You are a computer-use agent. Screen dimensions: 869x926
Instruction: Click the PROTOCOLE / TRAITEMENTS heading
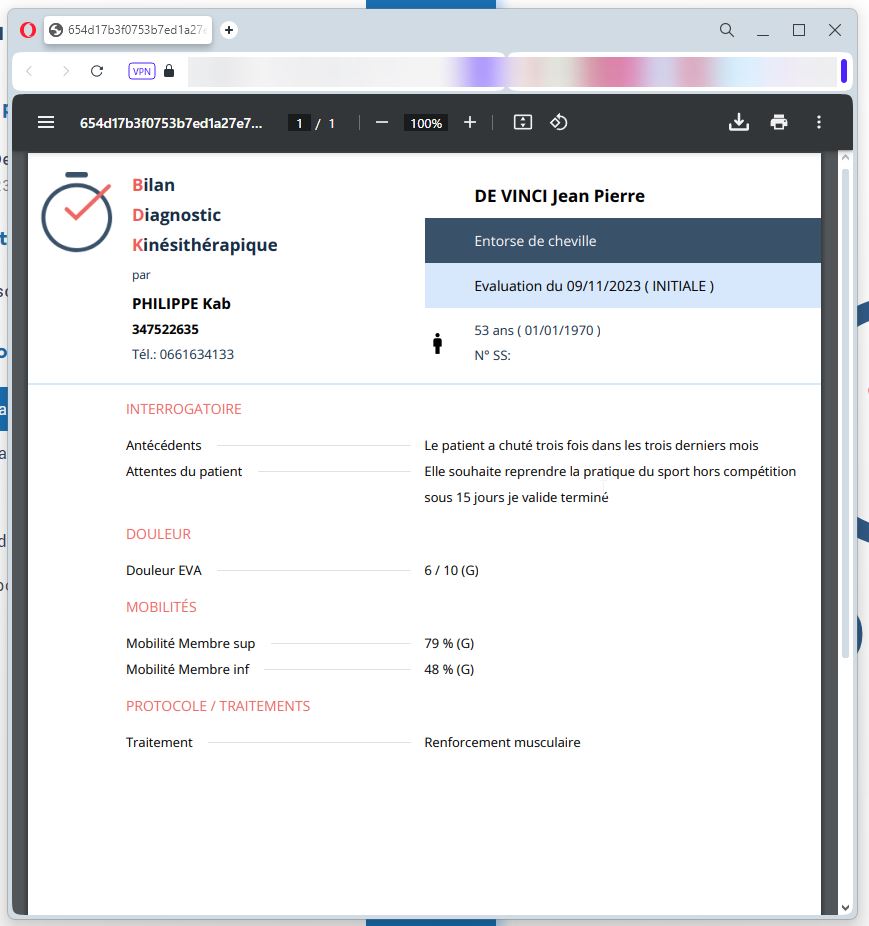click(218, 706)
